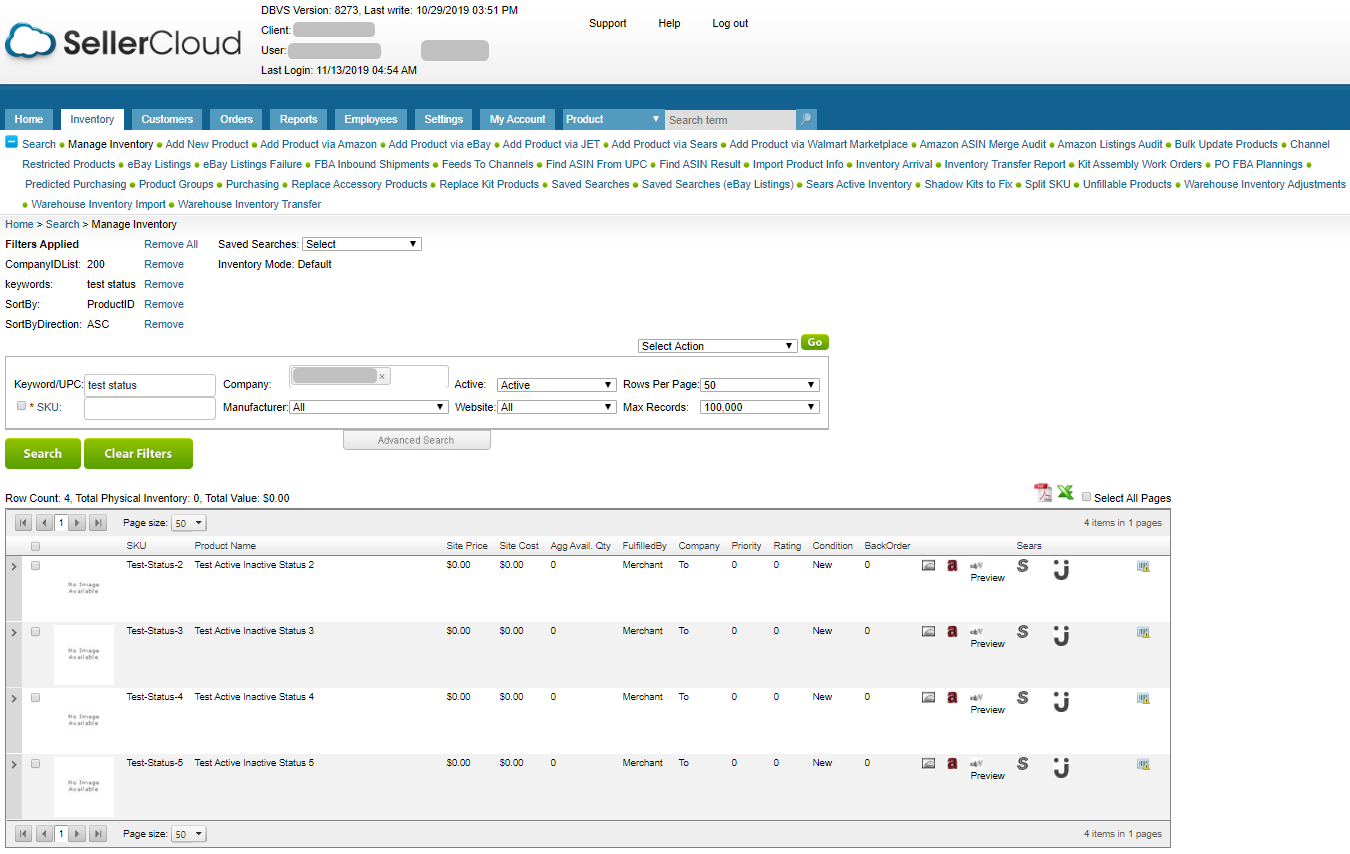Open the Active status dropdown
1350x854 pixels.
557,385
